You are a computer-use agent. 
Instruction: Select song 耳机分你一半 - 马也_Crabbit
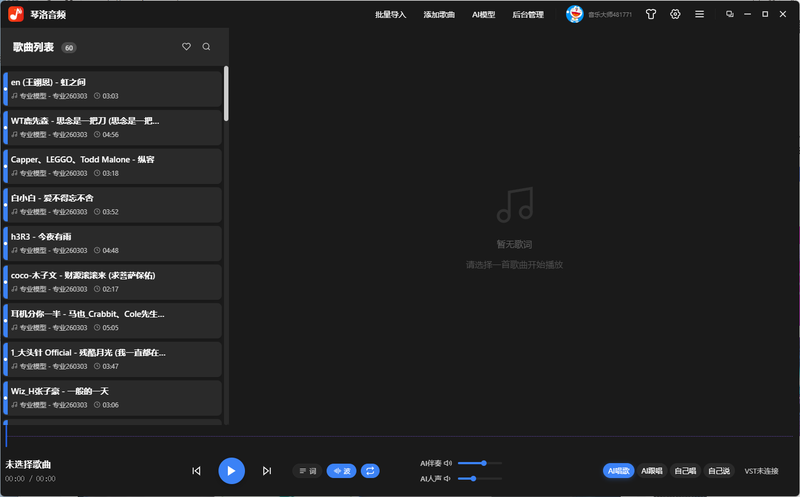112,320
